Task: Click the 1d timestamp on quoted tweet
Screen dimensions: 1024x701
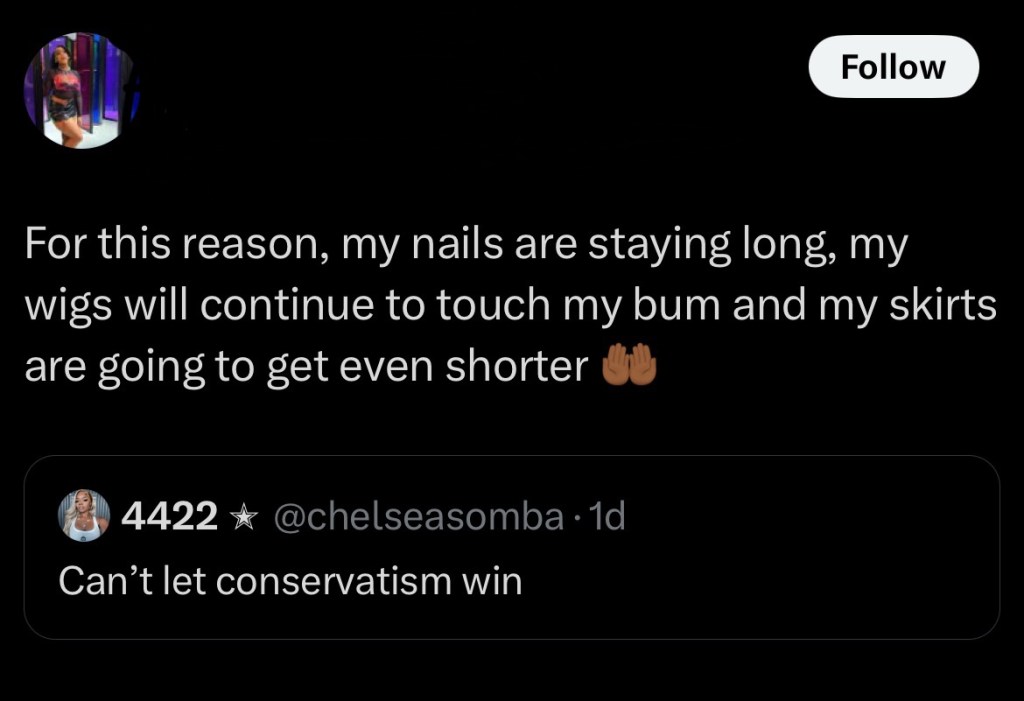Action: point(606,516)
